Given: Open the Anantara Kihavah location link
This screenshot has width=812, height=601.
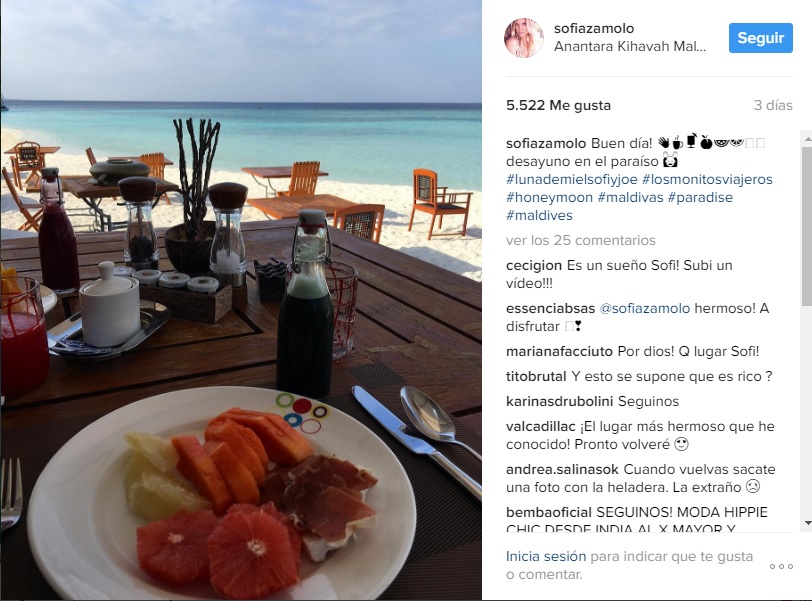Looking at the screenshot, I should pyautogui.click(x=630, y=47).
